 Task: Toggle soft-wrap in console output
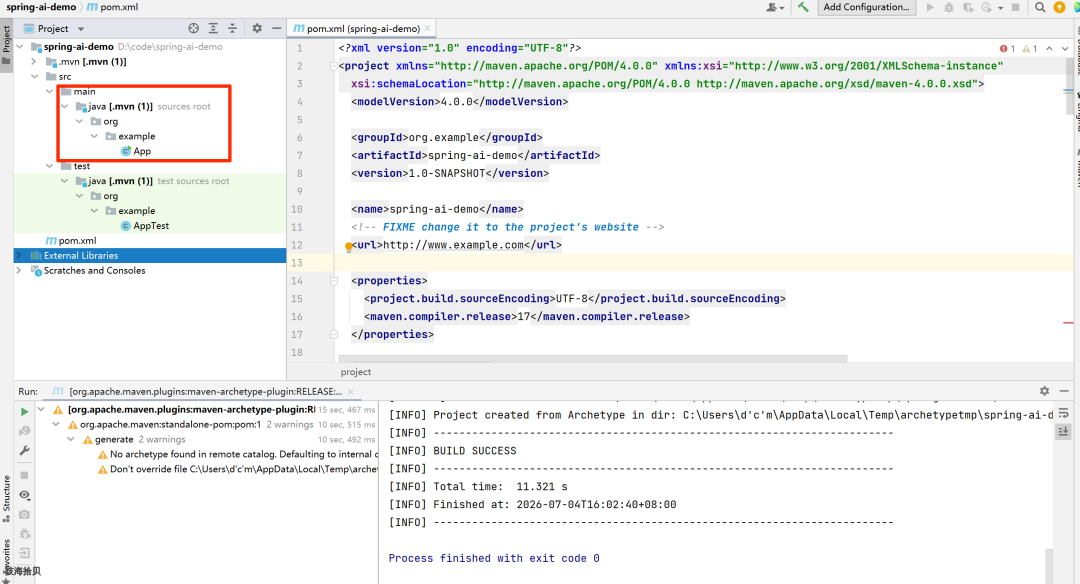[x=1063, y=413]
